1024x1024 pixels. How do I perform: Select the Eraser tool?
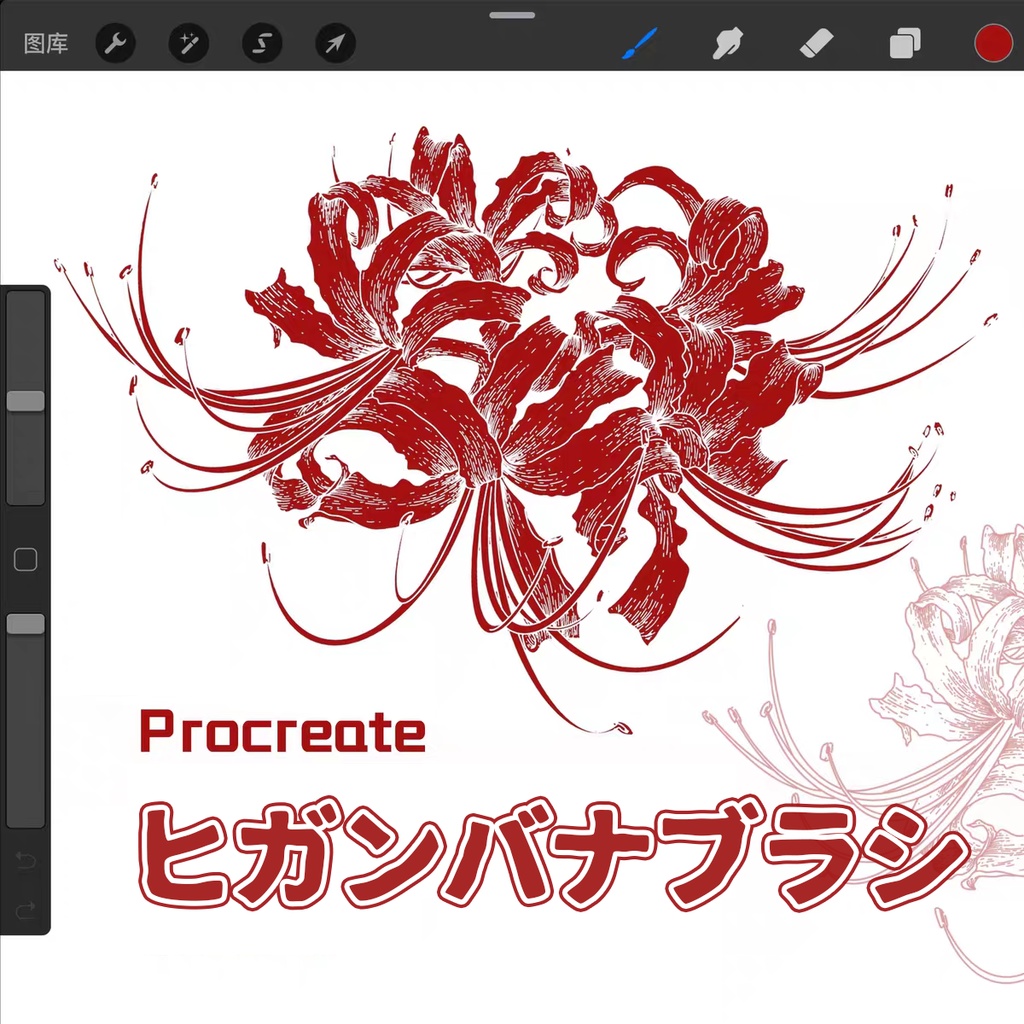[x=816, y=44]
